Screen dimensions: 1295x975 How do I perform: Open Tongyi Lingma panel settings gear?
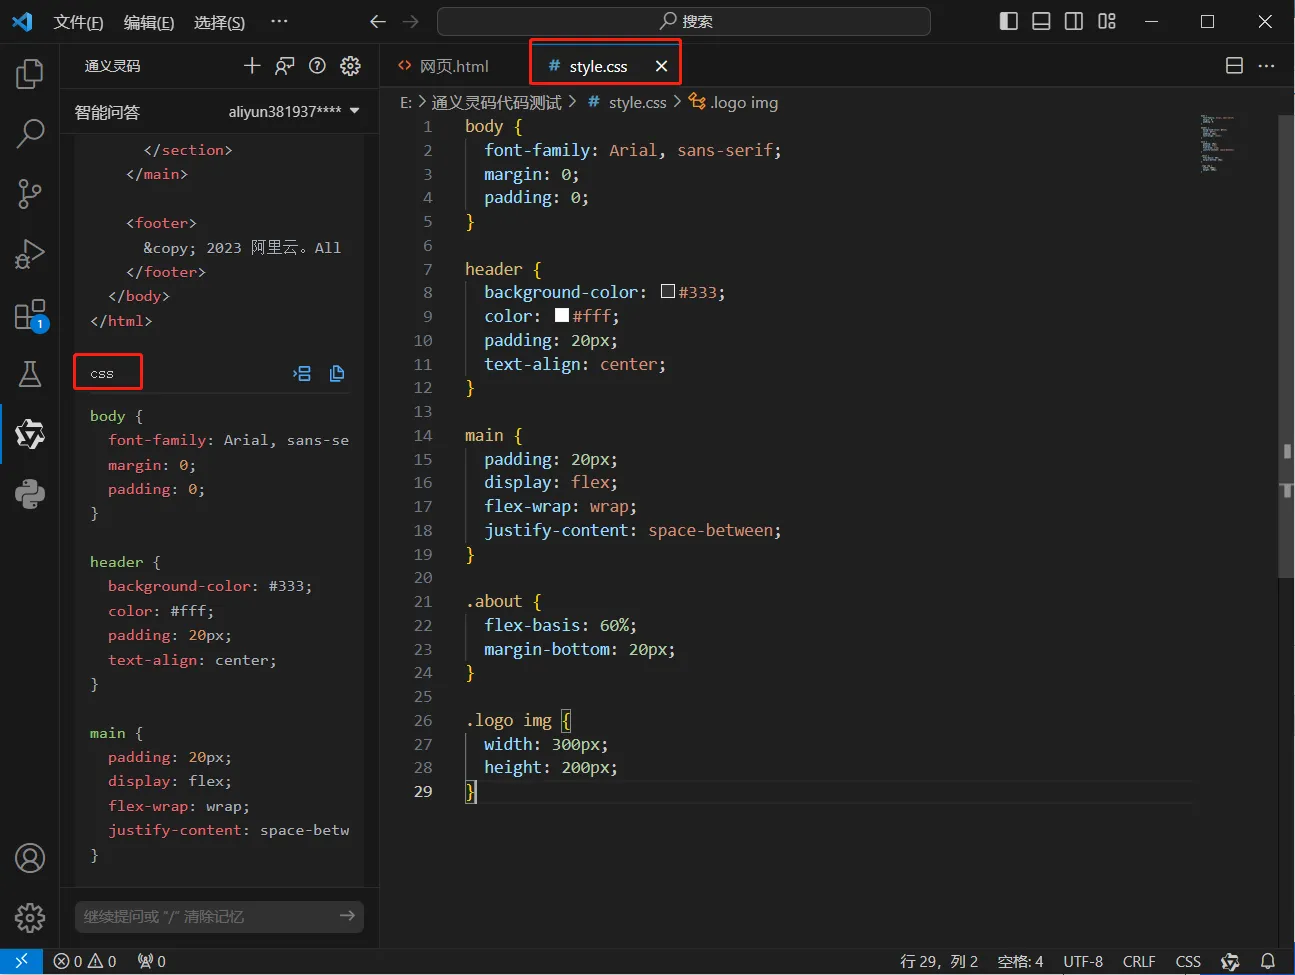point(350,66)
